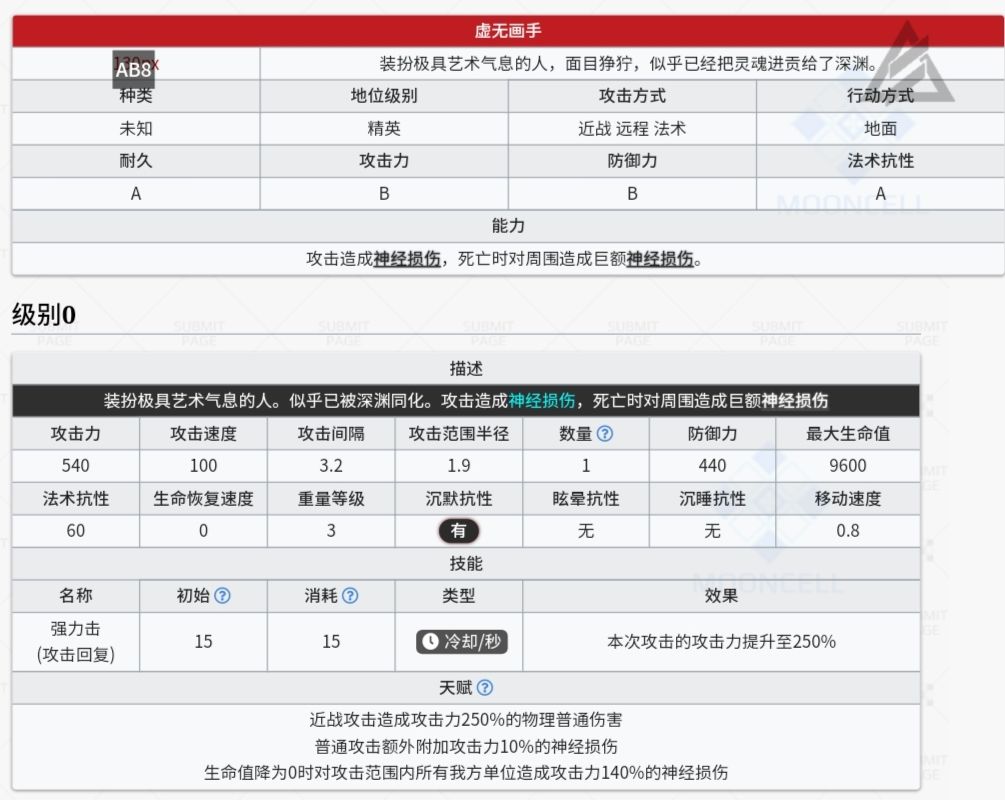
Task: Click the 重量等级 column header
Action: (331, 499)
